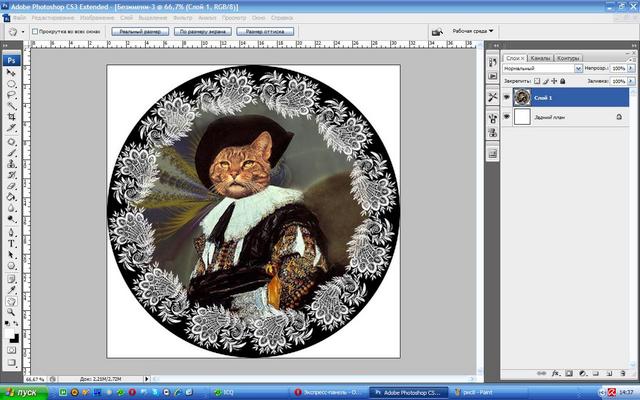Expand the layer opacity slider arrow
Image resolution: width=640 pixels, height=400 pixels.
pos(630,69)
